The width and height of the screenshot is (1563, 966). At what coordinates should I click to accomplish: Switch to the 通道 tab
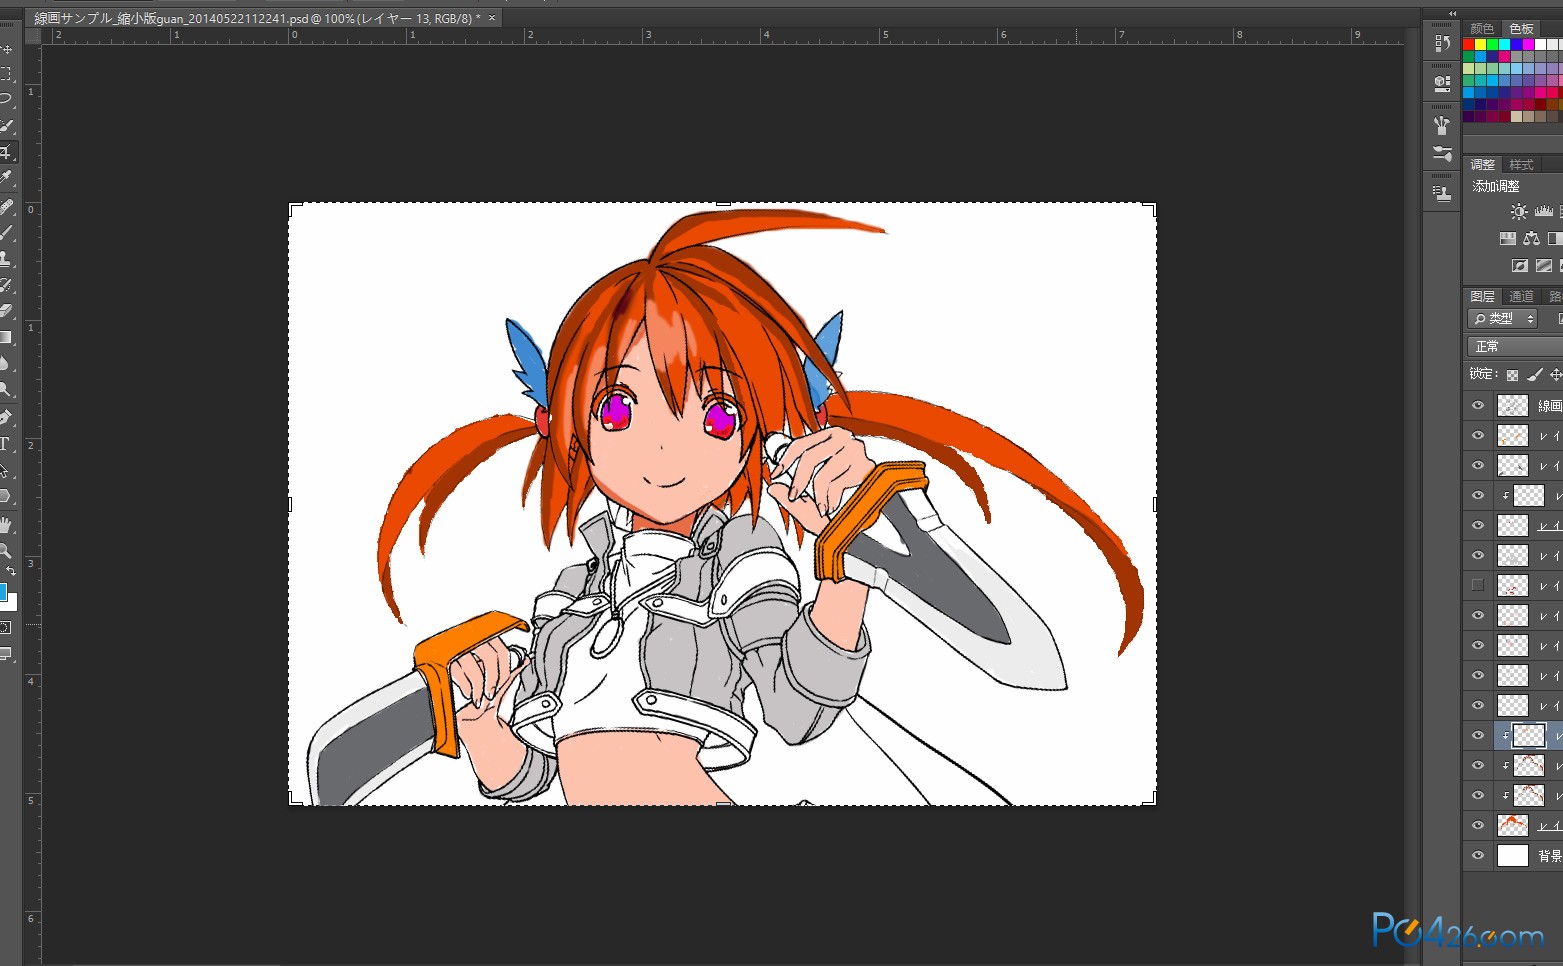(1521, 296)
